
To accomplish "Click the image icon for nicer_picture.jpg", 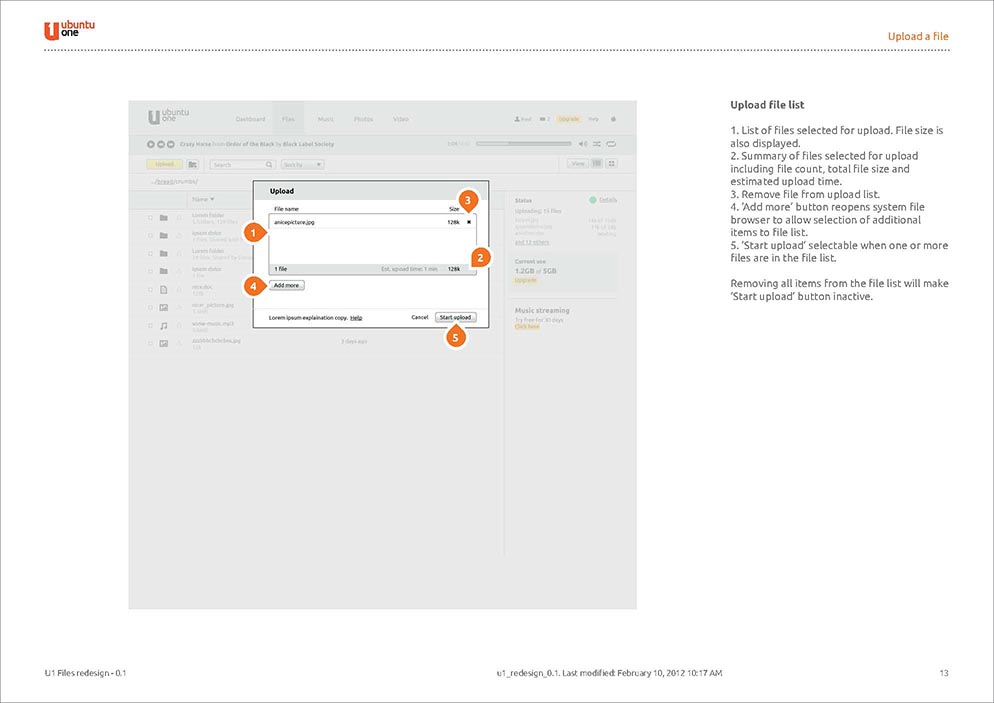I will (x=164, y=307).
